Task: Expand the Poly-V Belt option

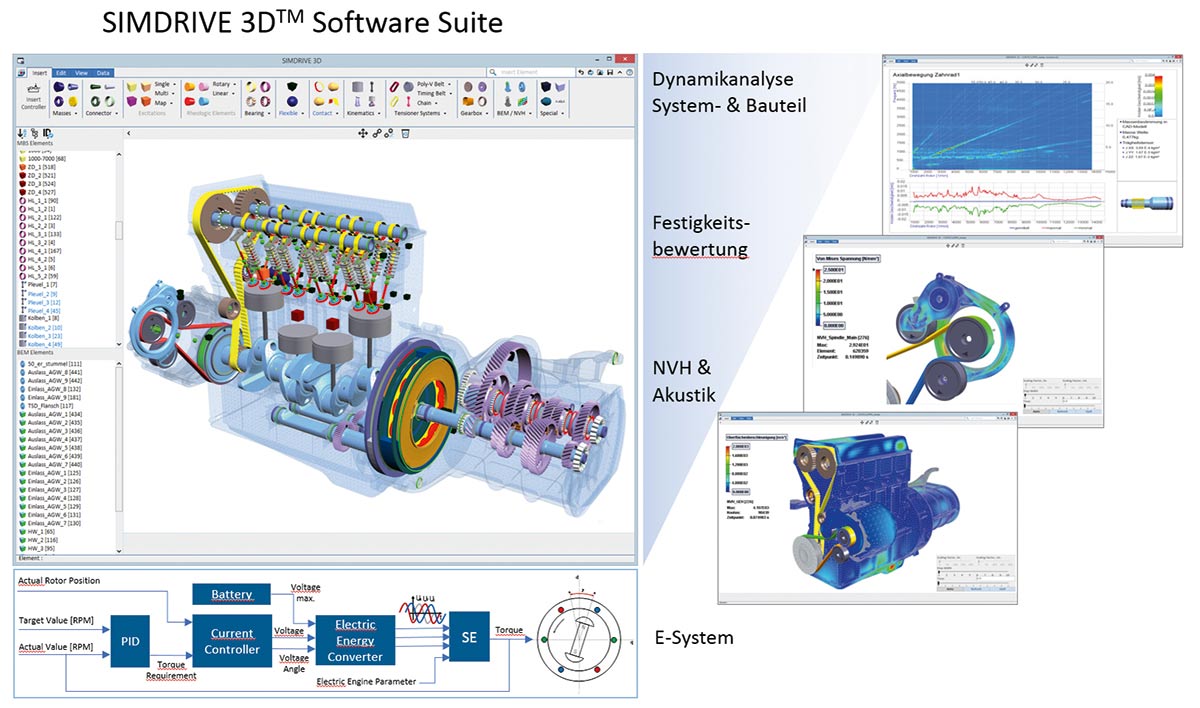Action: (x=433, y=84)
